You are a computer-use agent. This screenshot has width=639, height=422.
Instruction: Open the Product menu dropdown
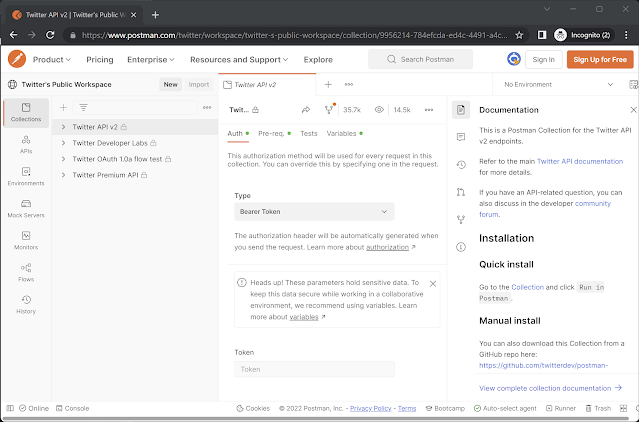pos(52,59)
